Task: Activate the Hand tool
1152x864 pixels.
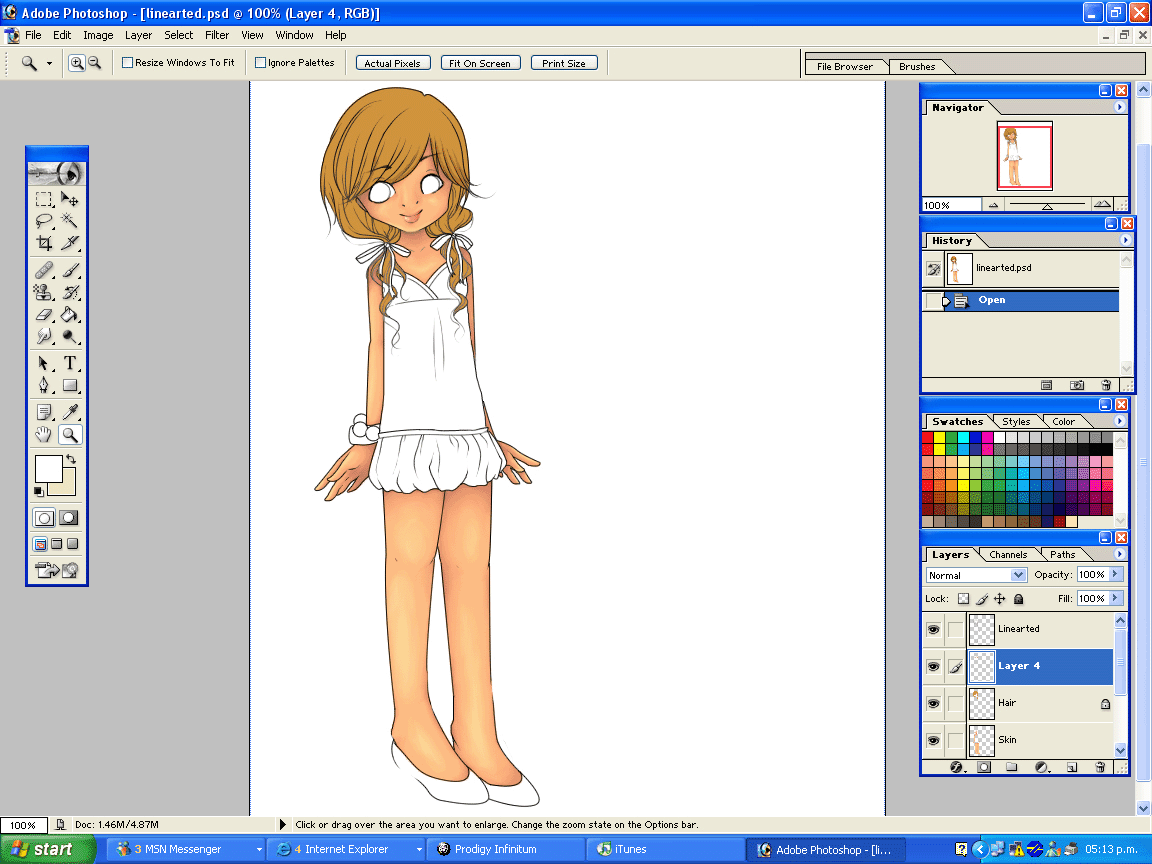Action: [x=44, y=434]
